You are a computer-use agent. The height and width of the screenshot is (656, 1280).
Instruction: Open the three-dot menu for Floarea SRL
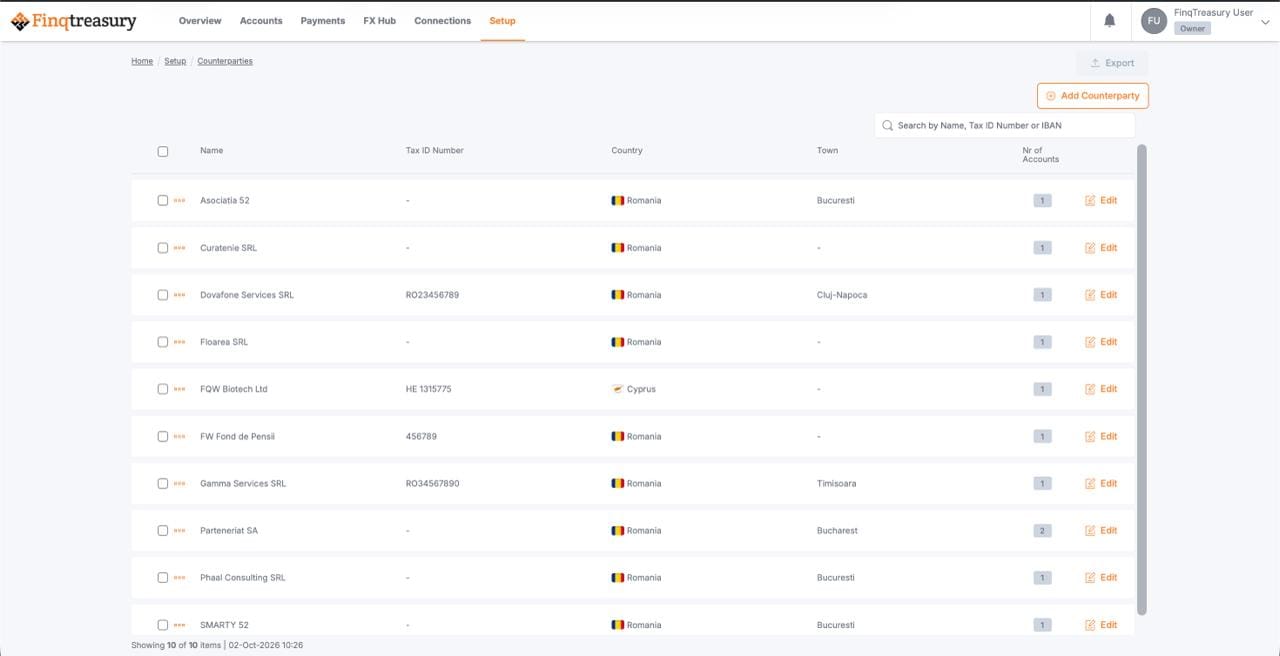180,342
